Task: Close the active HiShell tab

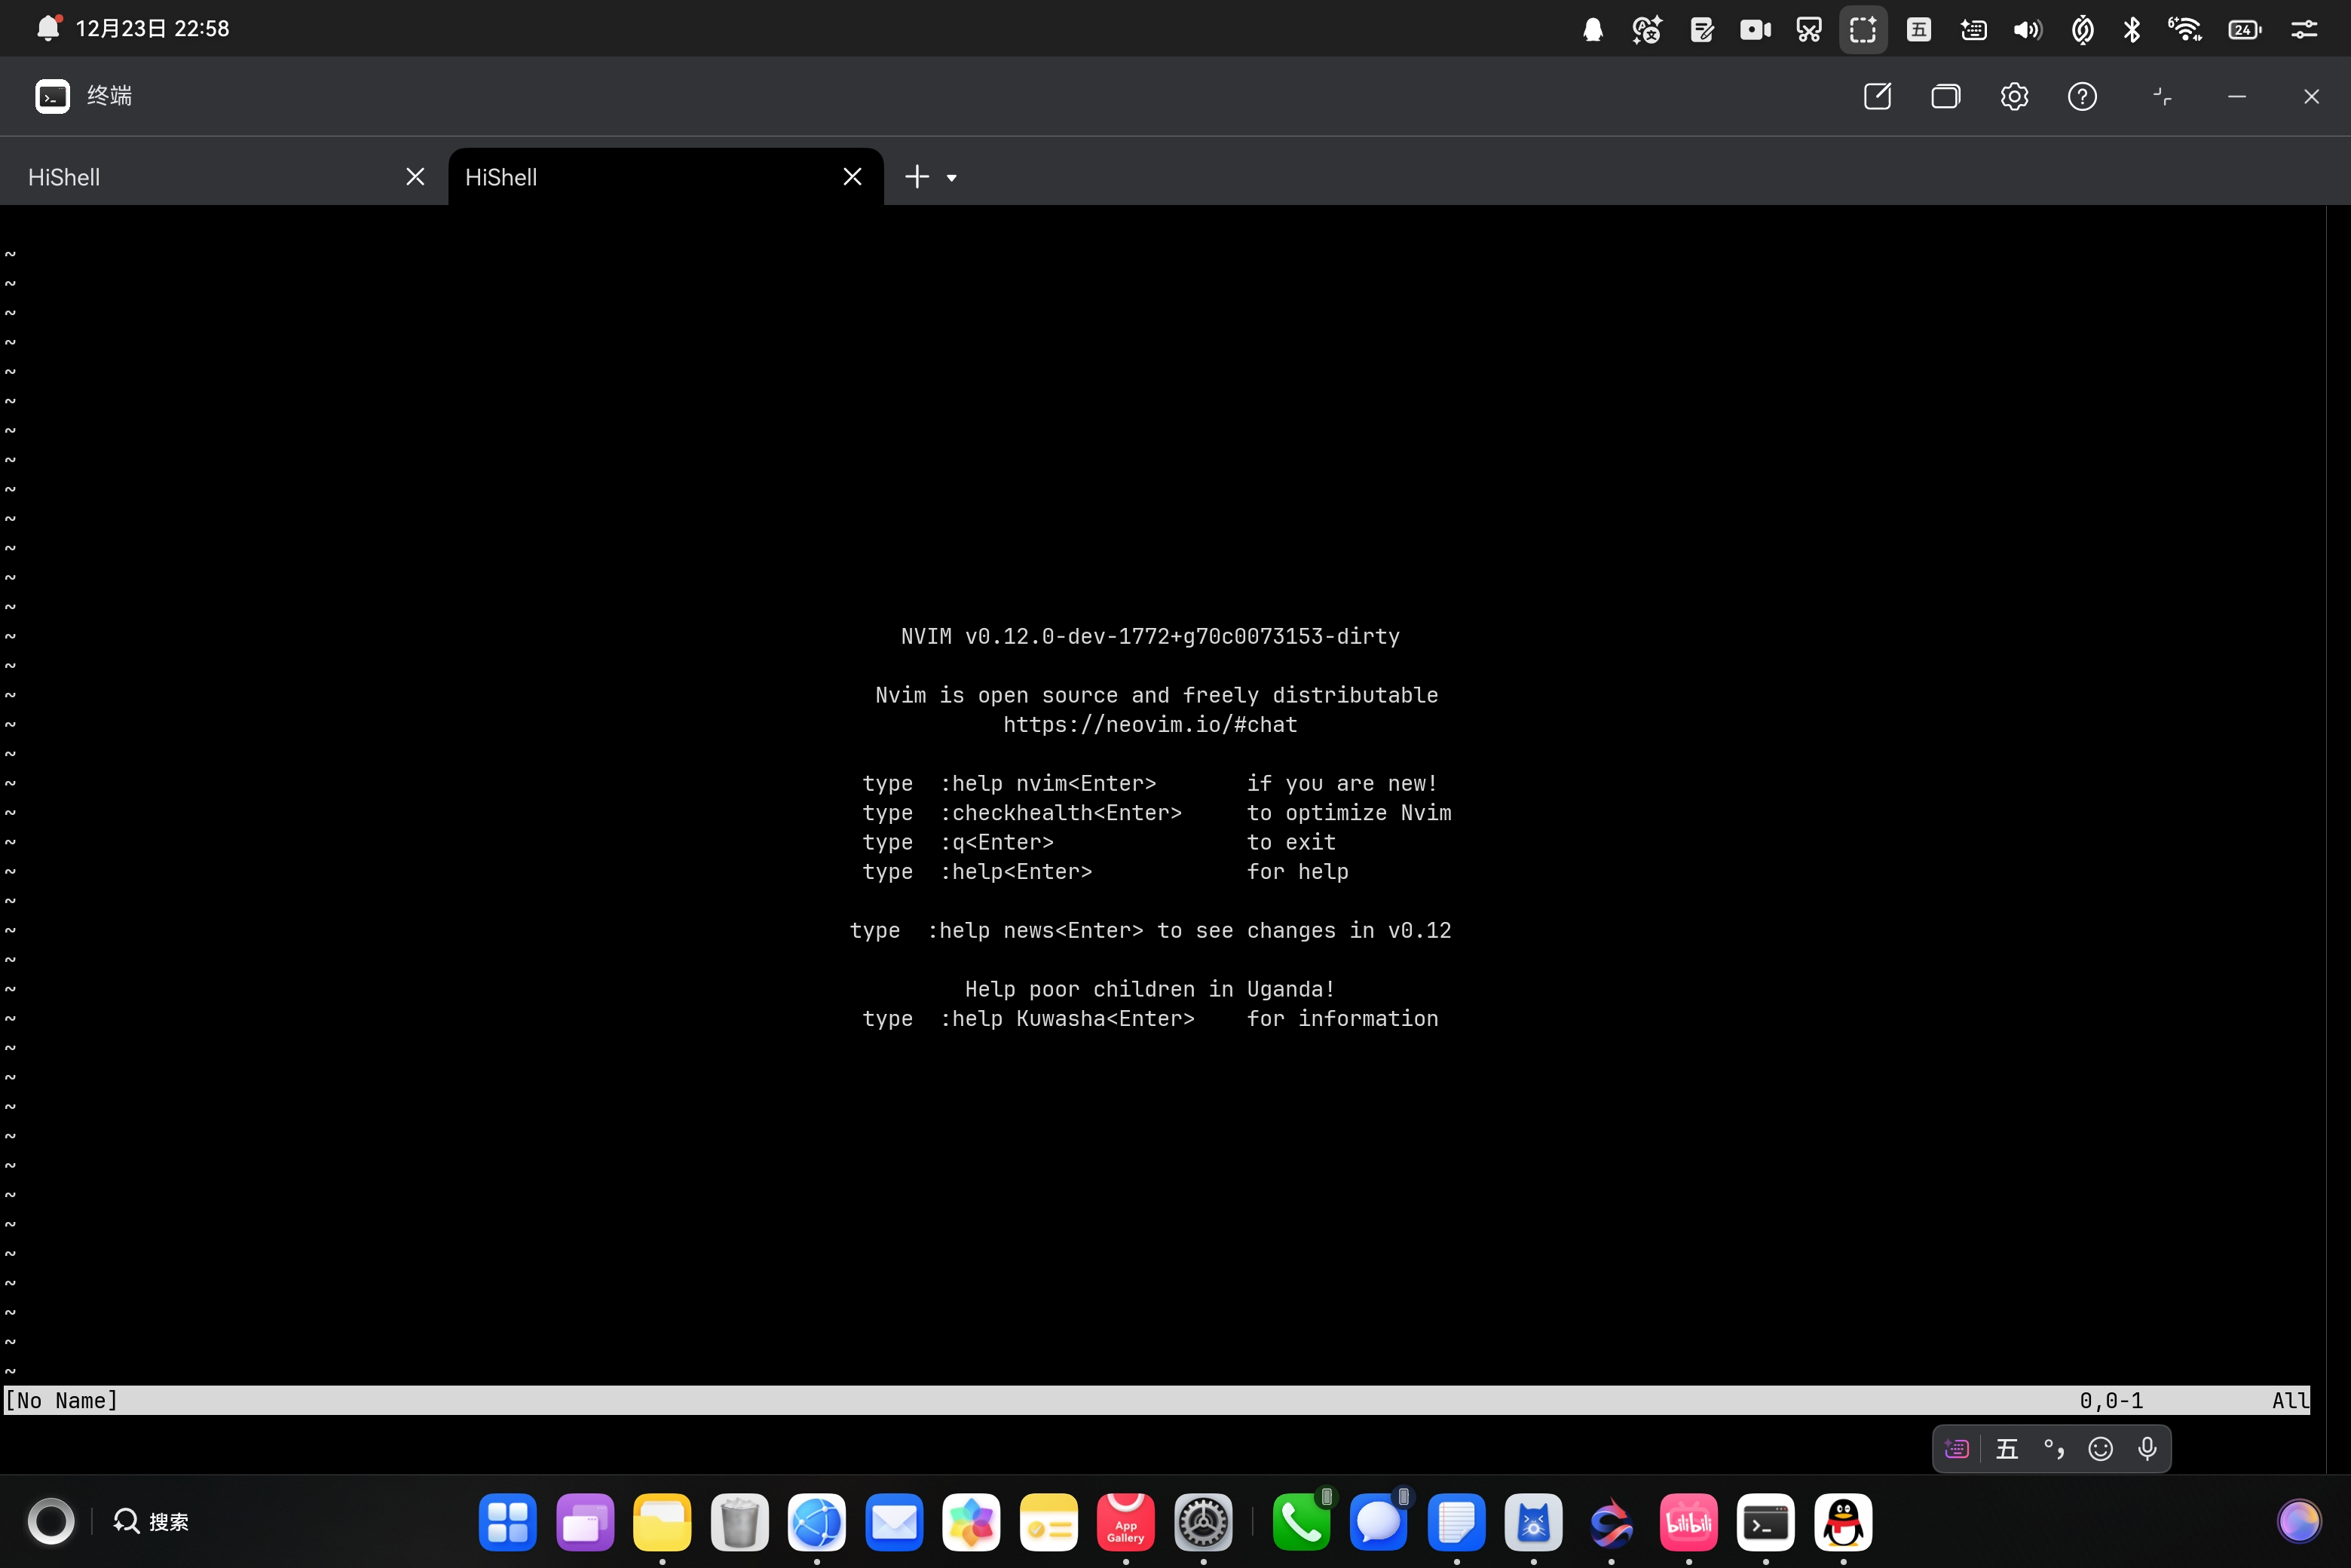Action: click(852, 177)
